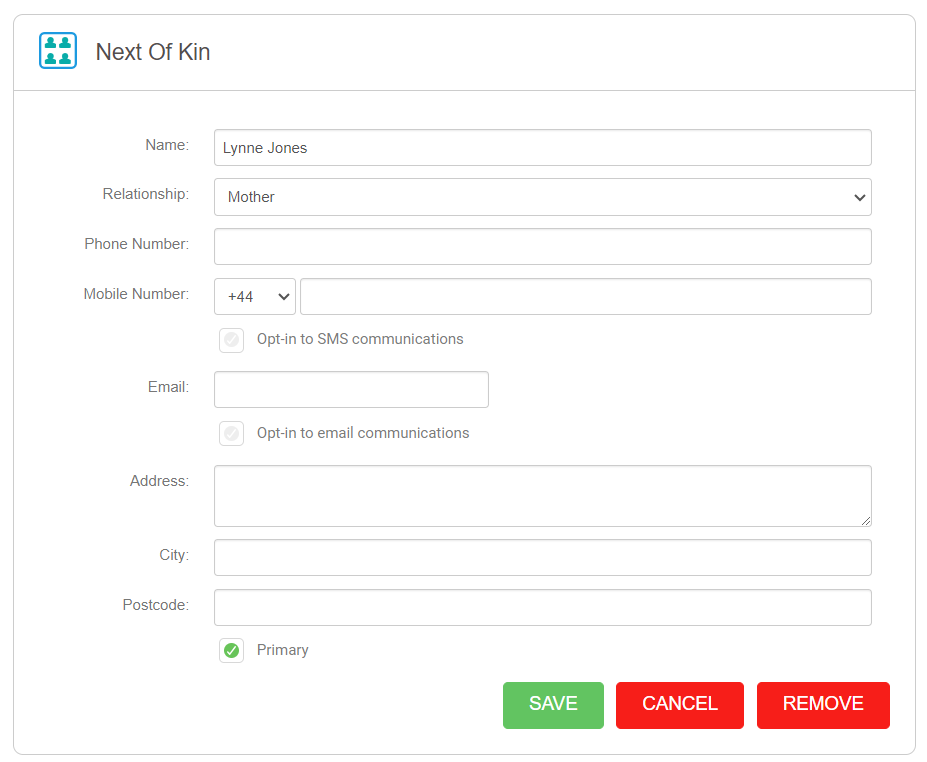Focus the Postcode input field
This screenshot has width=927, height=762.
point(542,608)
